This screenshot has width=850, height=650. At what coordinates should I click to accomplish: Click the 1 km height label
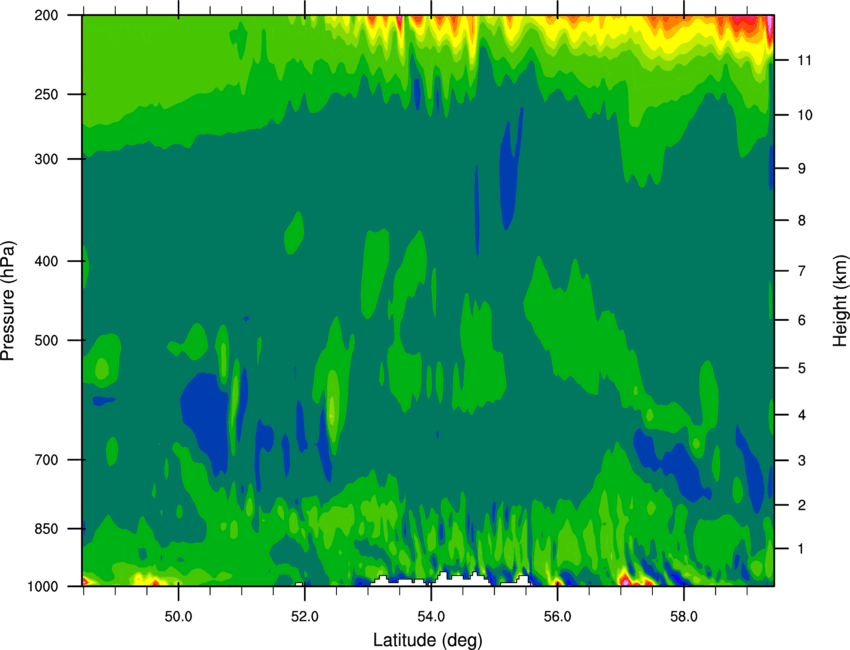(802, 549)
